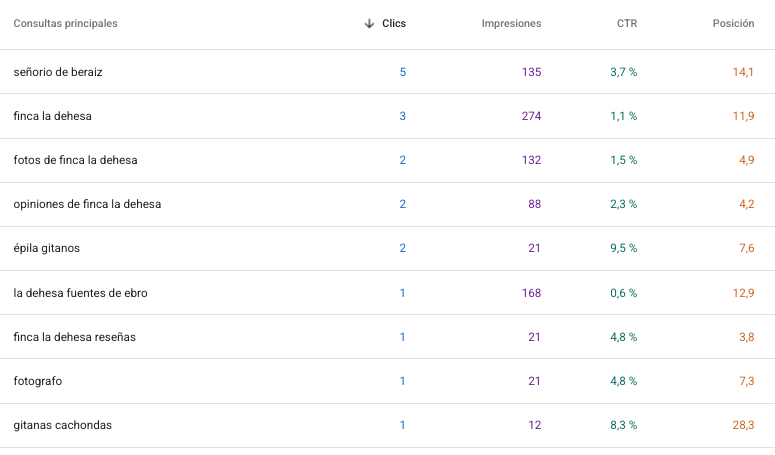Select the "la dehesa fuentes de ebro" query
The width and height of the screenshot is (775, 455).
(x=81, y=293)
